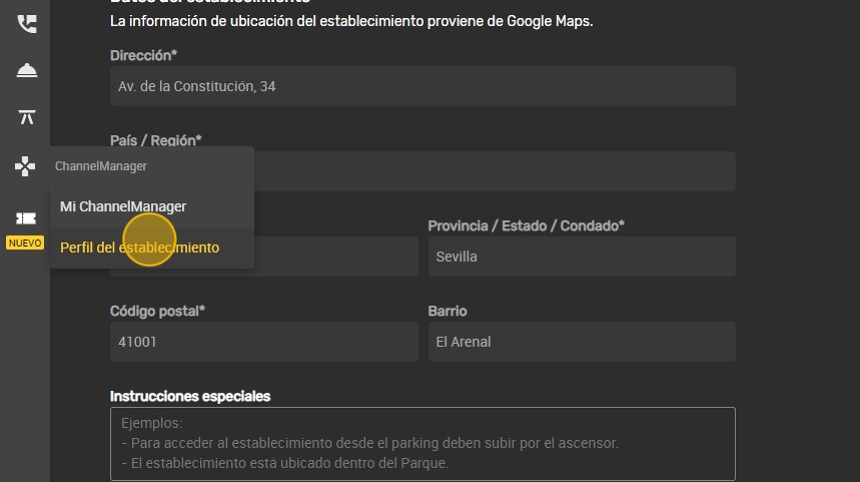Screen dimensions: 860x482
Task: Open the service bell sidebar icon
Action: (x=26, y=70)
